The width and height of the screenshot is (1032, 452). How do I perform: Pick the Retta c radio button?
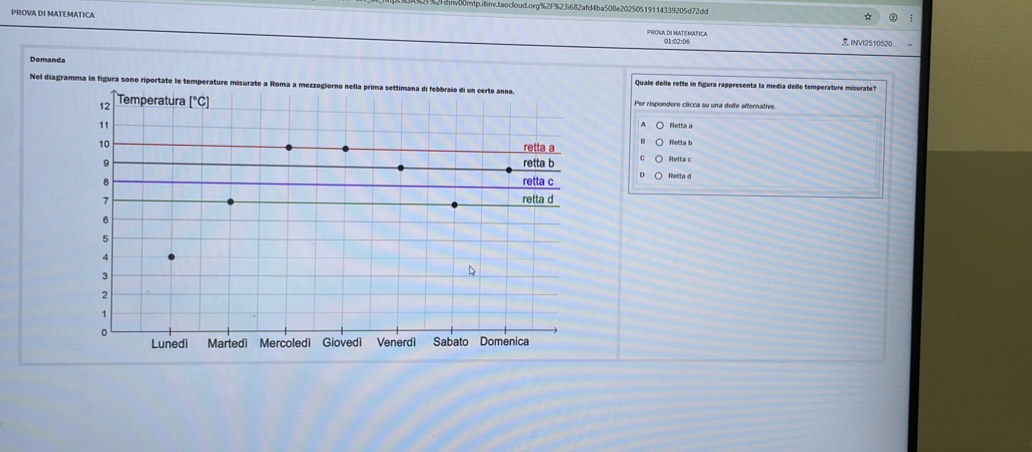(x=660, y=159)
